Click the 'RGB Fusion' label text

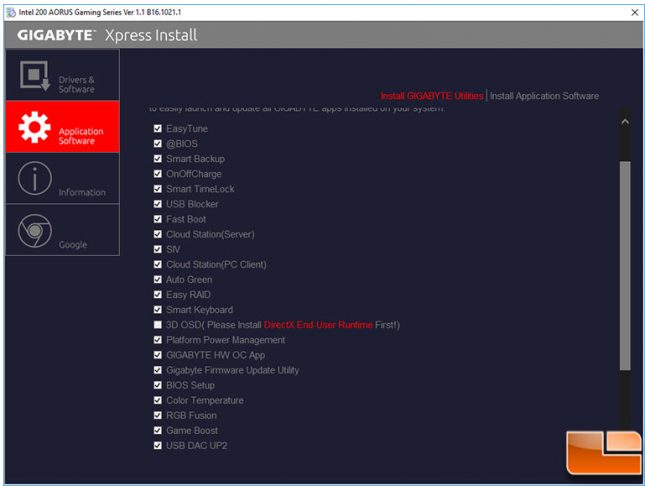tap(191, 415)
